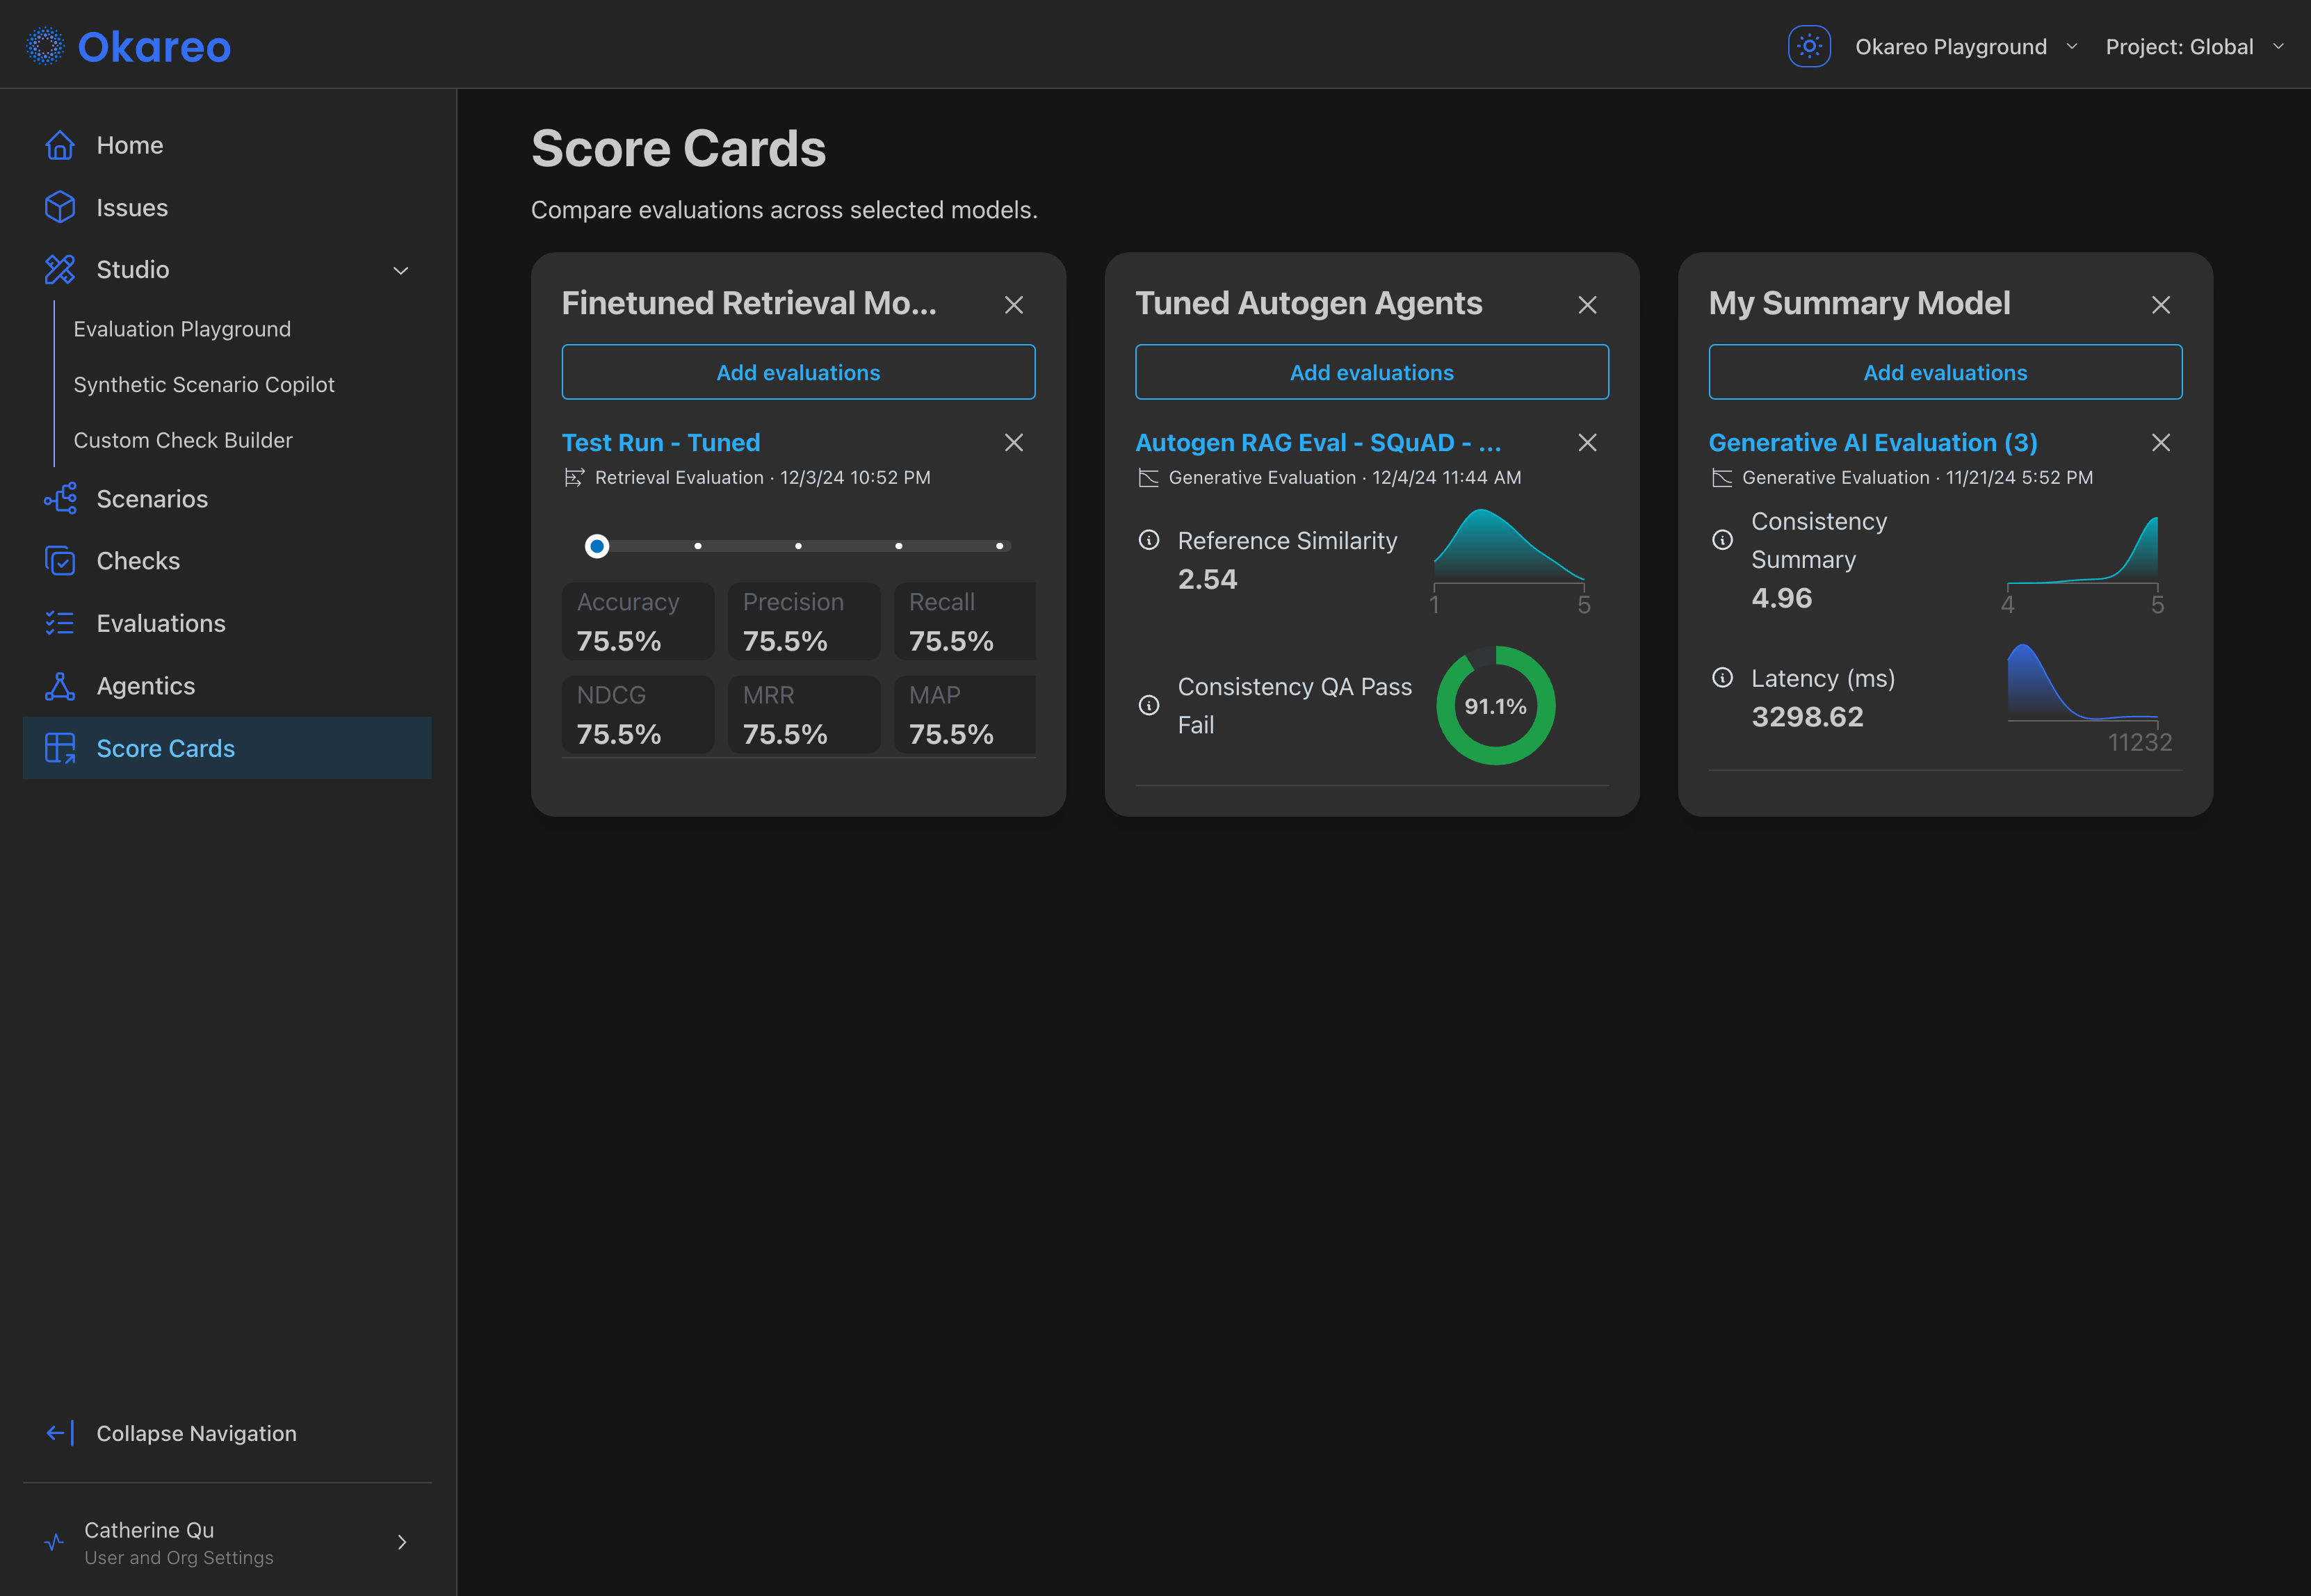Viewport: 2311px width, 1596px height.
Task: Click the Evaluations list icon
Action: 60,623
